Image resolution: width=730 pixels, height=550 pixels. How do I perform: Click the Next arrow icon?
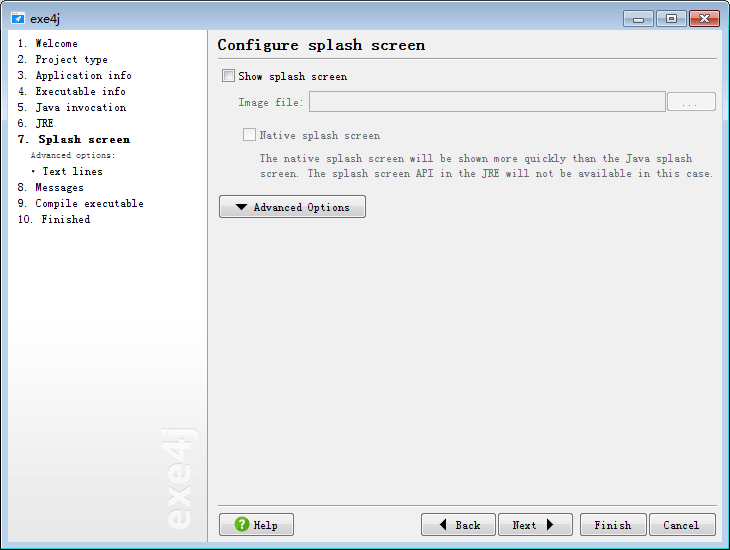pos(550,525)
